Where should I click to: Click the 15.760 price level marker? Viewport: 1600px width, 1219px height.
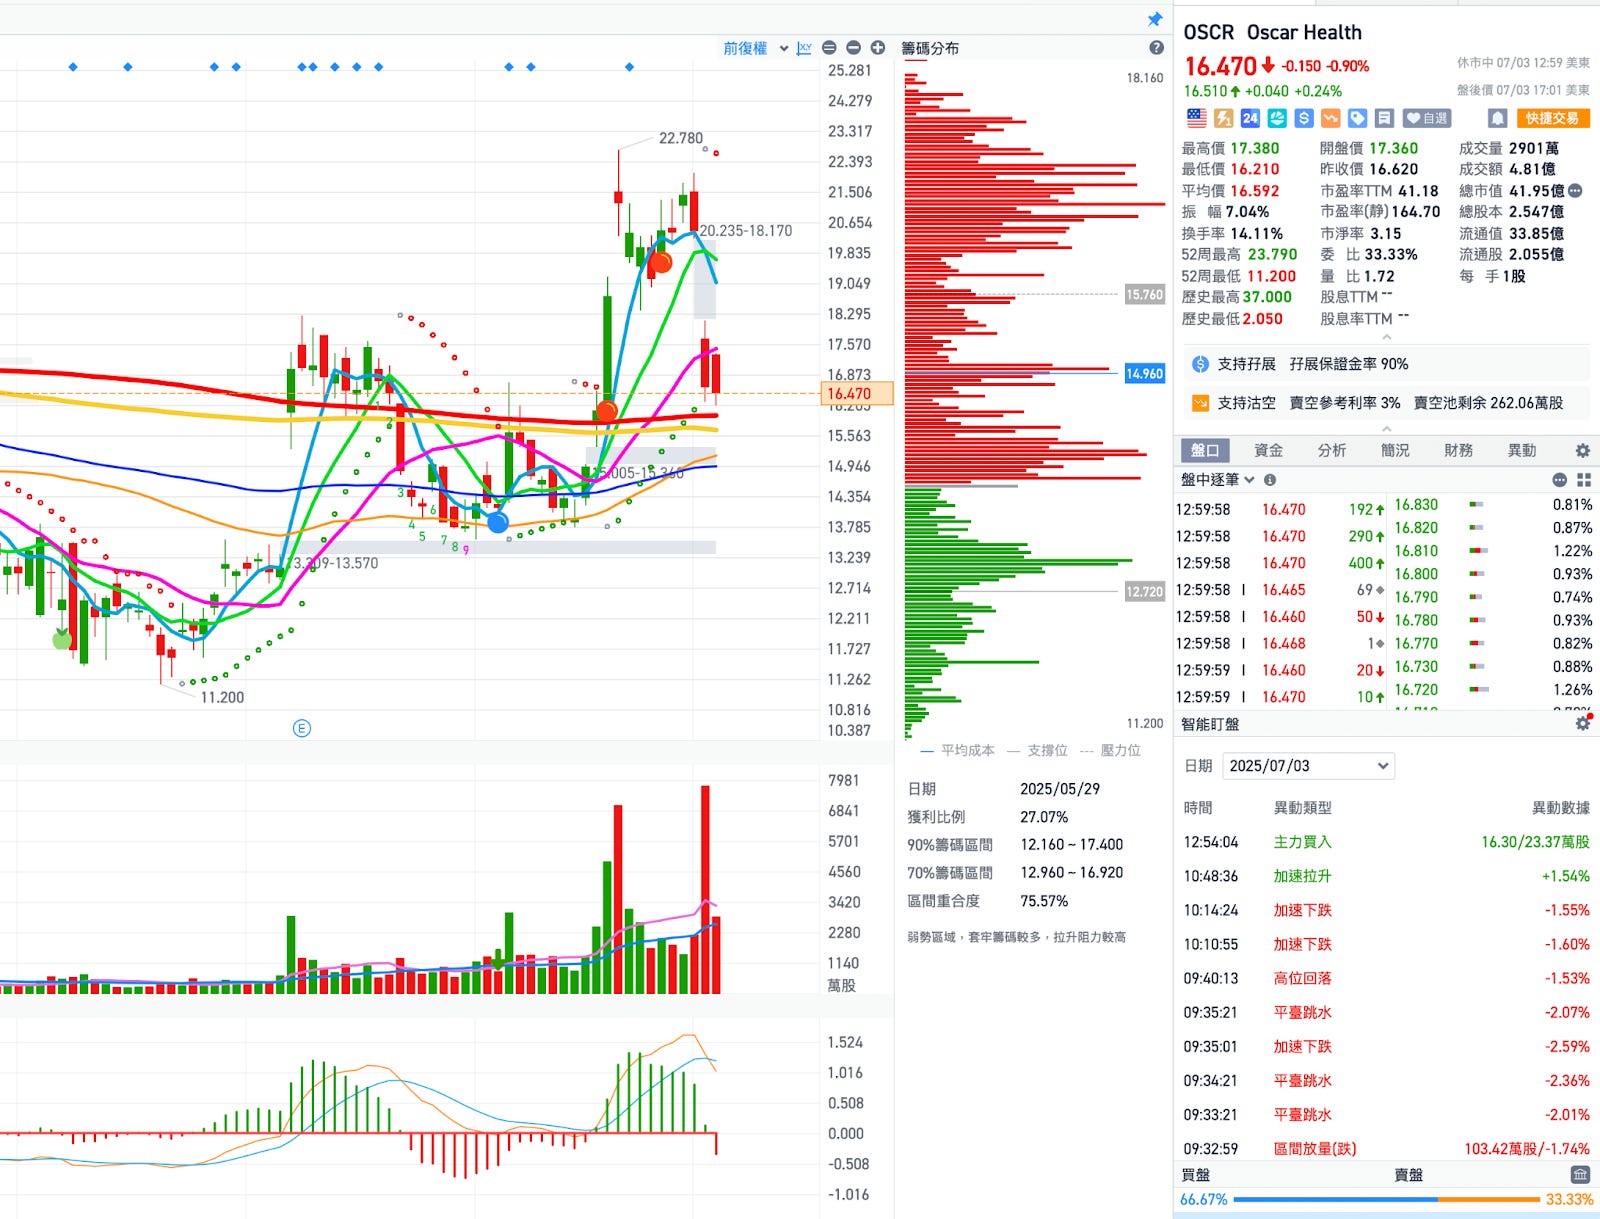pos(1144,295)
